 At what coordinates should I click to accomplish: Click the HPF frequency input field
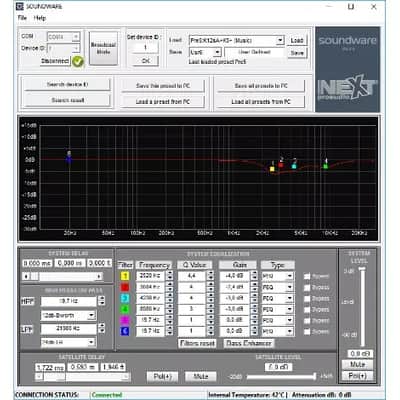pyautogui.click(x=68, y=301)
